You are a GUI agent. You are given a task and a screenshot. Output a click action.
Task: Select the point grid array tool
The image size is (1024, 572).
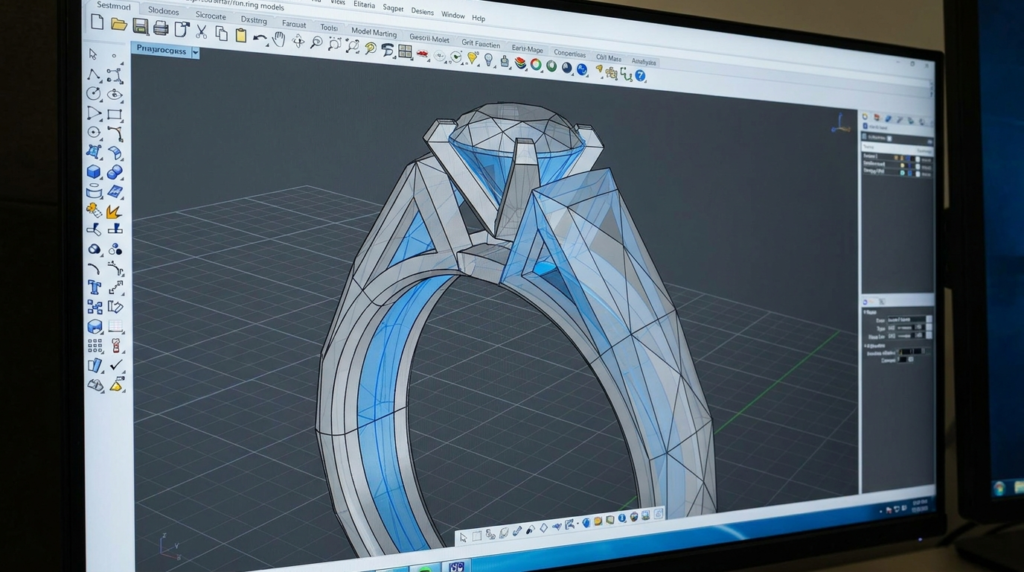(95, 345)
